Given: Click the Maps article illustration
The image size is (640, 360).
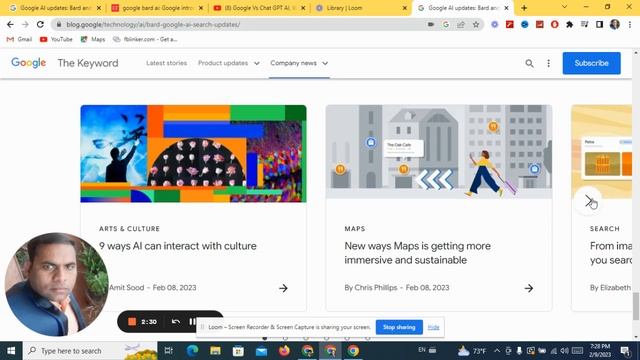Looking at the screenshot, I should click(x=439, y=152).
